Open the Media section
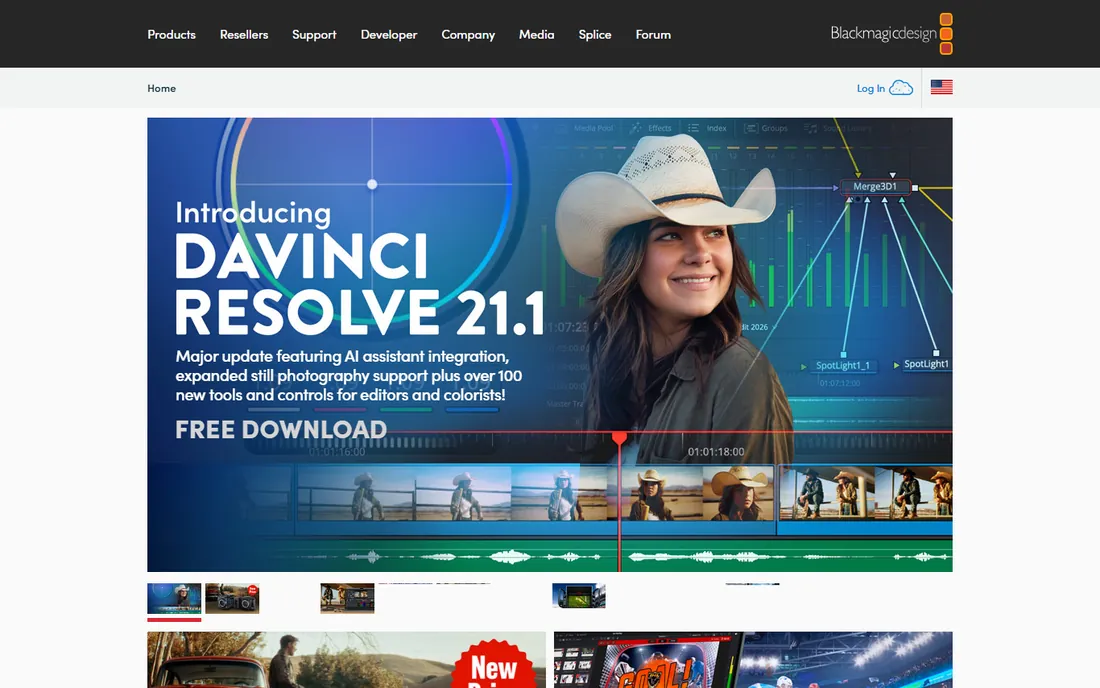Screen dimensions: 1100x688 [536, 34]
